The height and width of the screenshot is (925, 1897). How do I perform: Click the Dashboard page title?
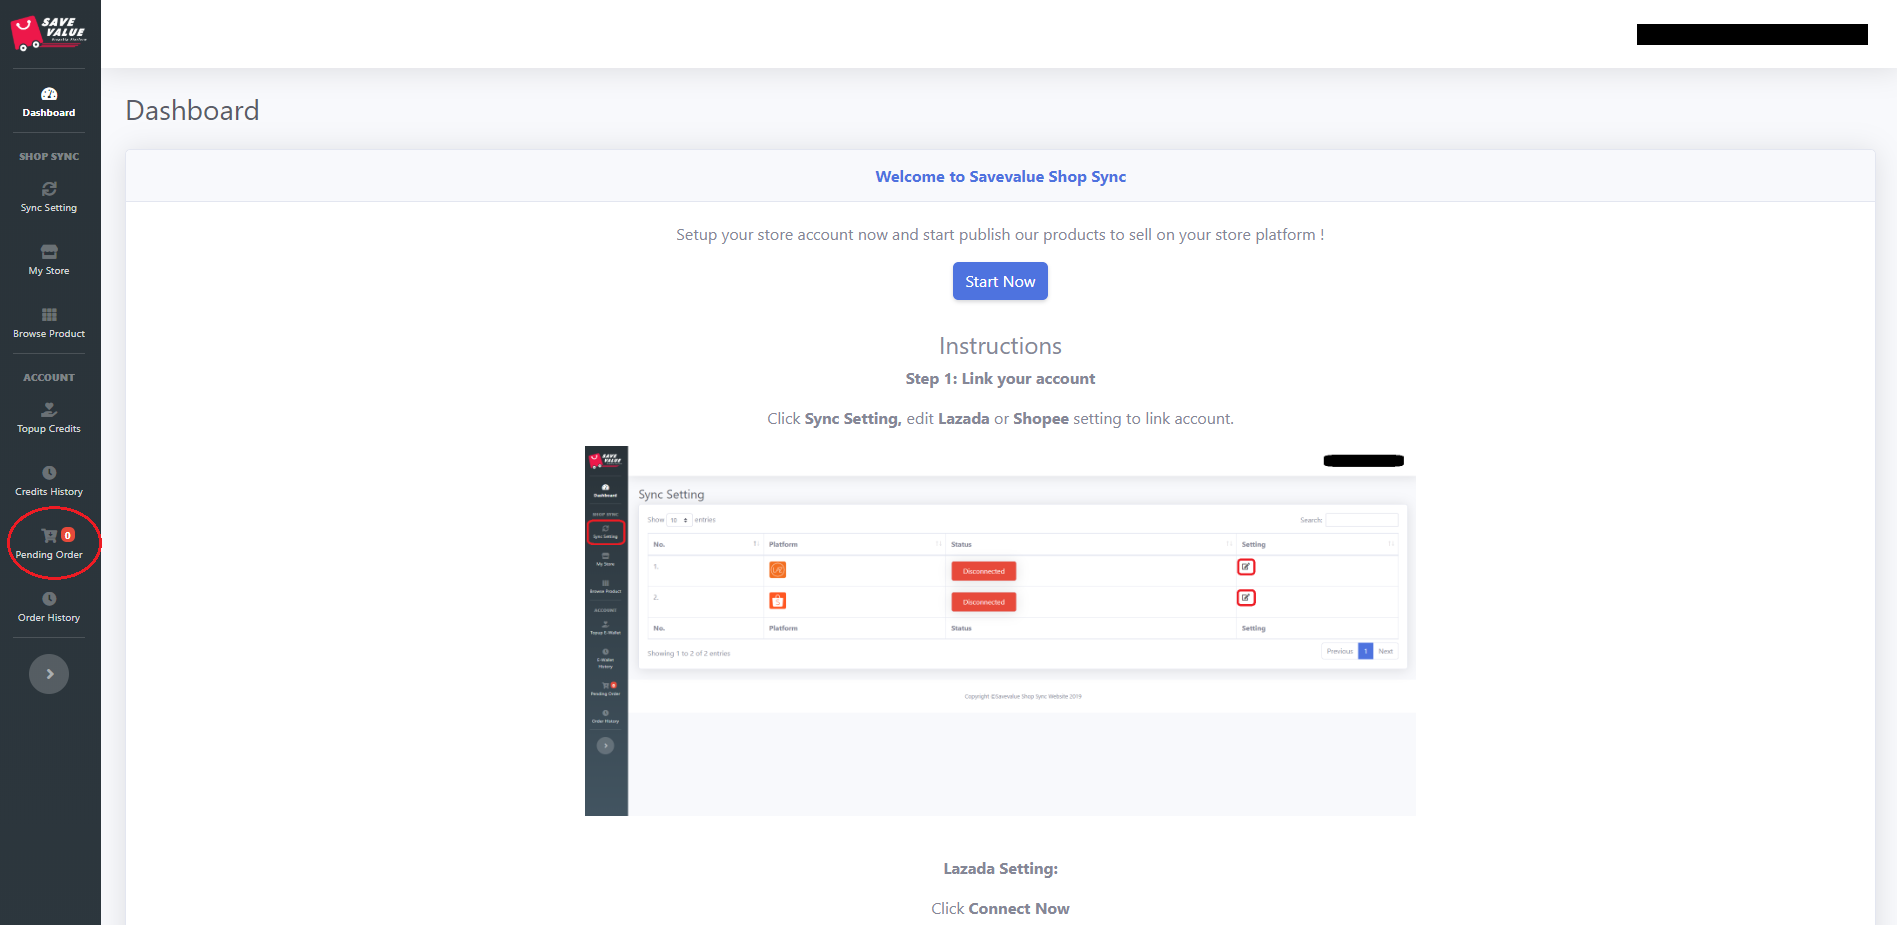point(192,110)
